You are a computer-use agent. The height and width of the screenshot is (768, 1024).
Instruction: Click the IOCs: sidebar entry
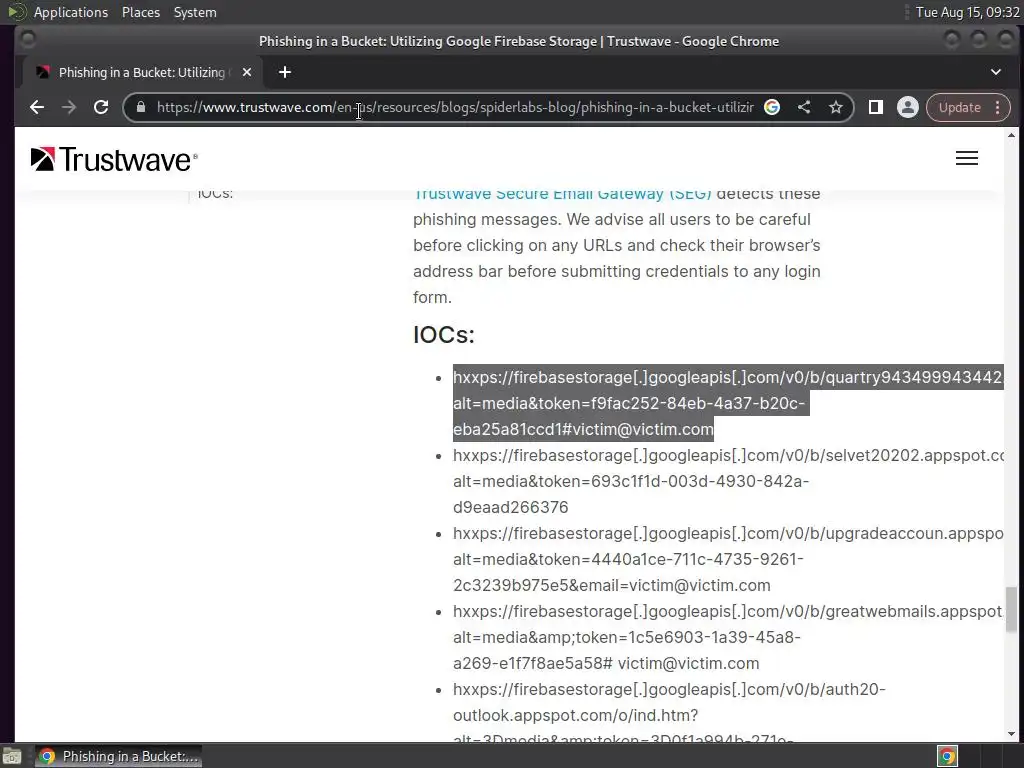coord(215,193)
